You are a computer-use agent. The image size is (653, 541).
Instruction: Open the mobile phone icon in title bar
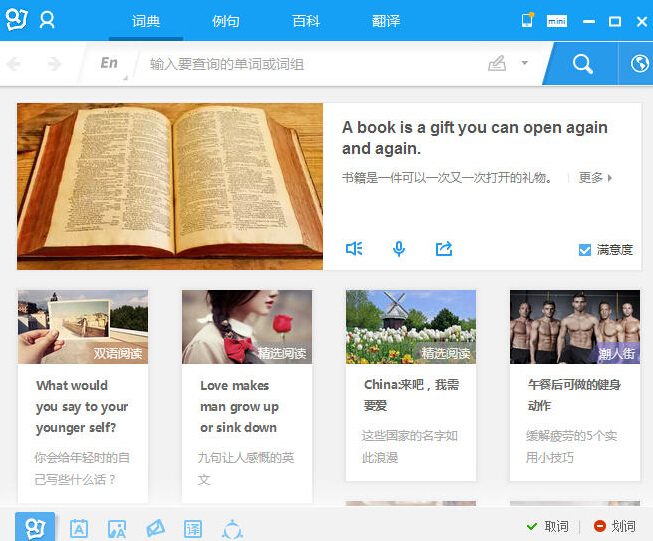pos(527,20)
